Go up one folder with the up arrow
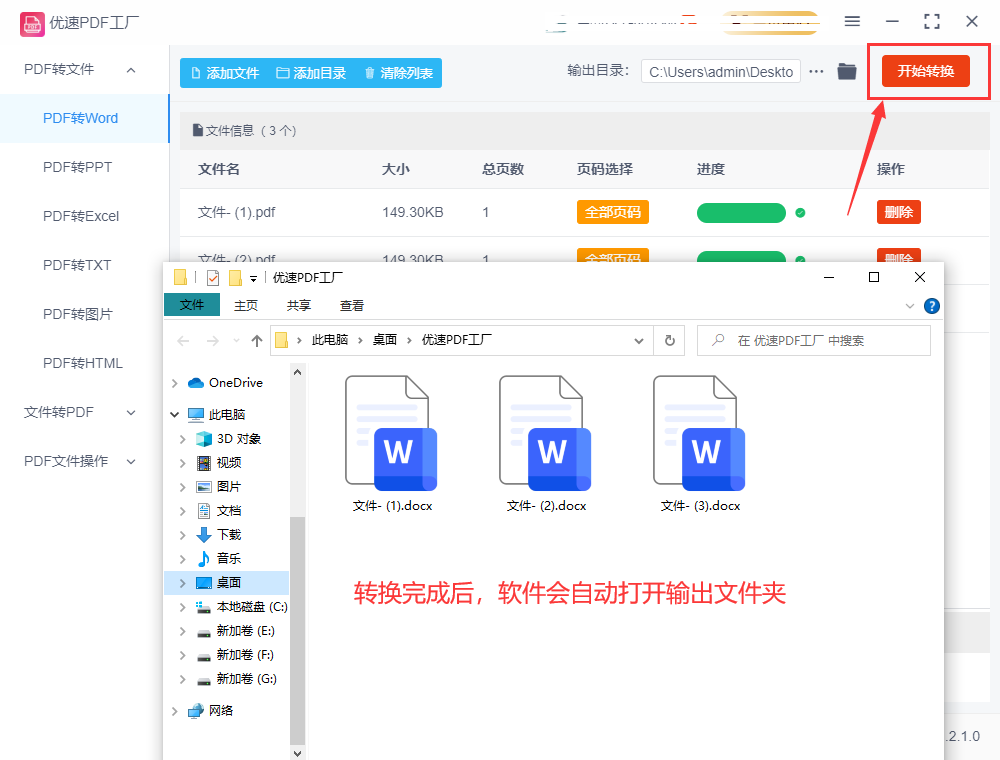 point(256,341)
